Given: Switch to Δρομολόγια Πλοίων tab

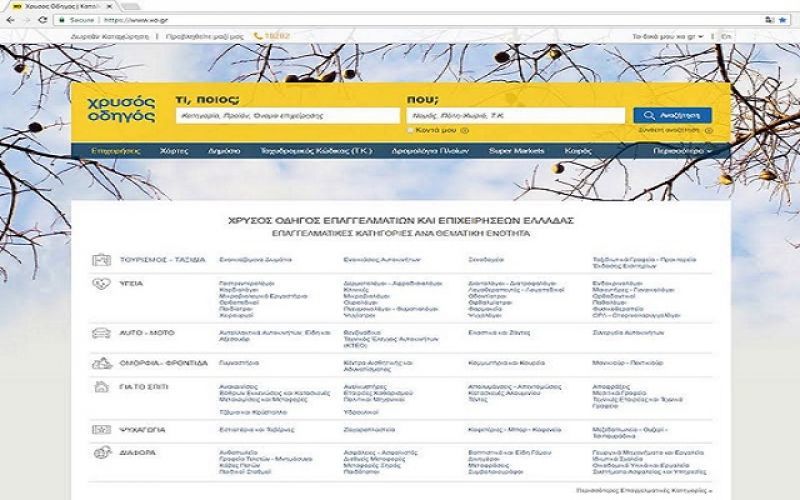Looking at the screenshot, I should click(x=430, y=151).
